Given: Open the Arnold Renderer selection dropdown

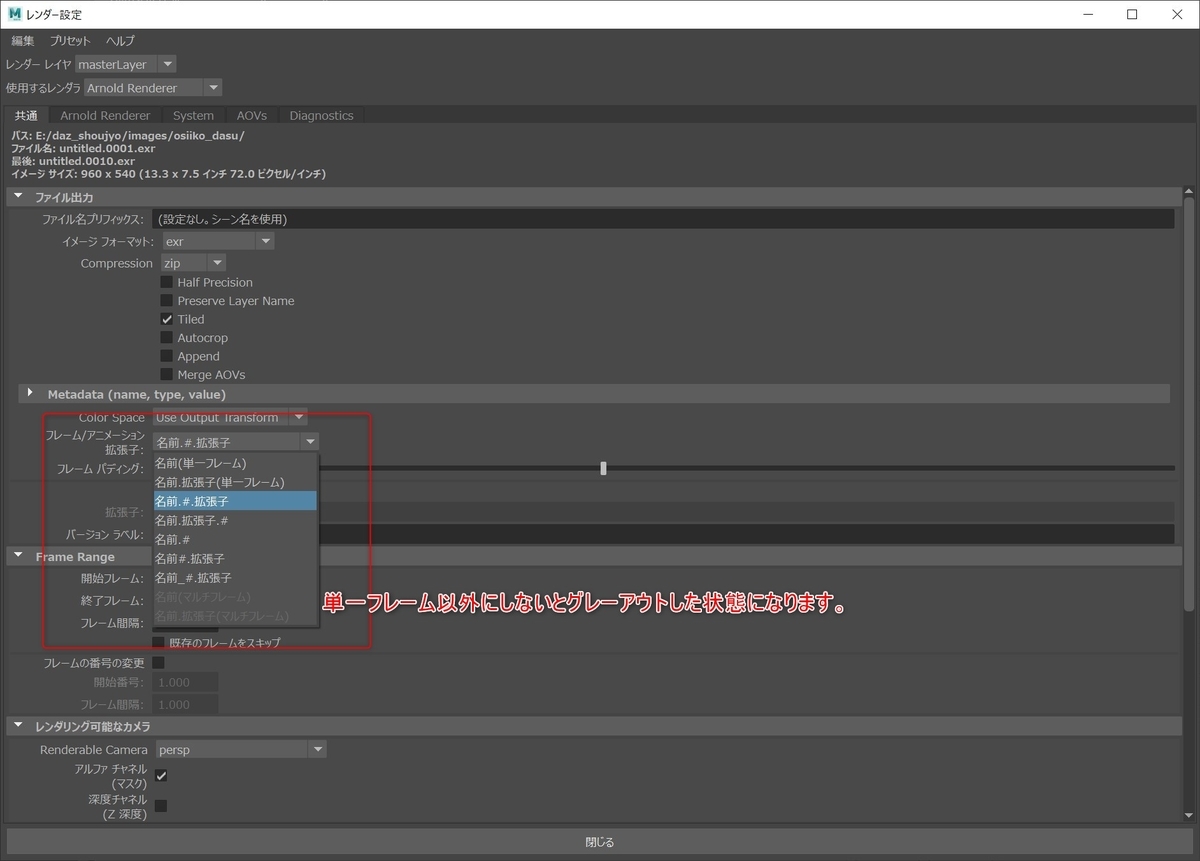Looking at the screenshot, I should [x=153, y=88].
